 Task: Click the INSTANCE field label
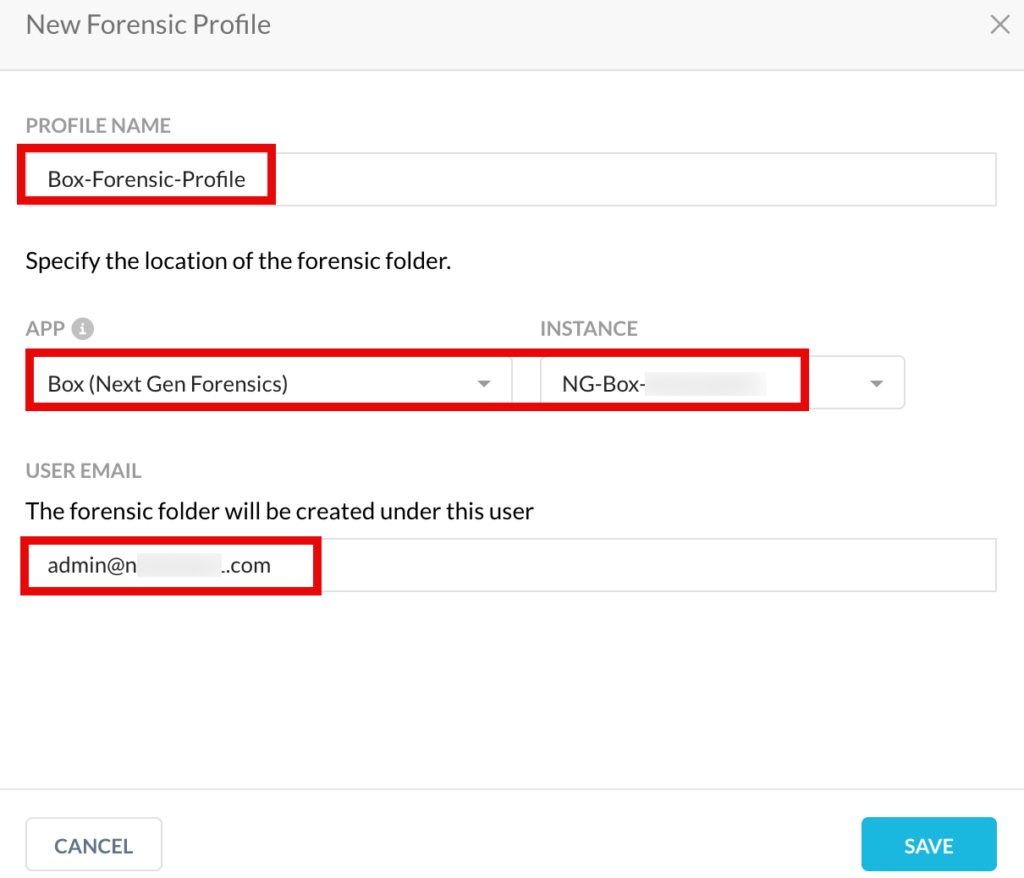click(589, 328)
